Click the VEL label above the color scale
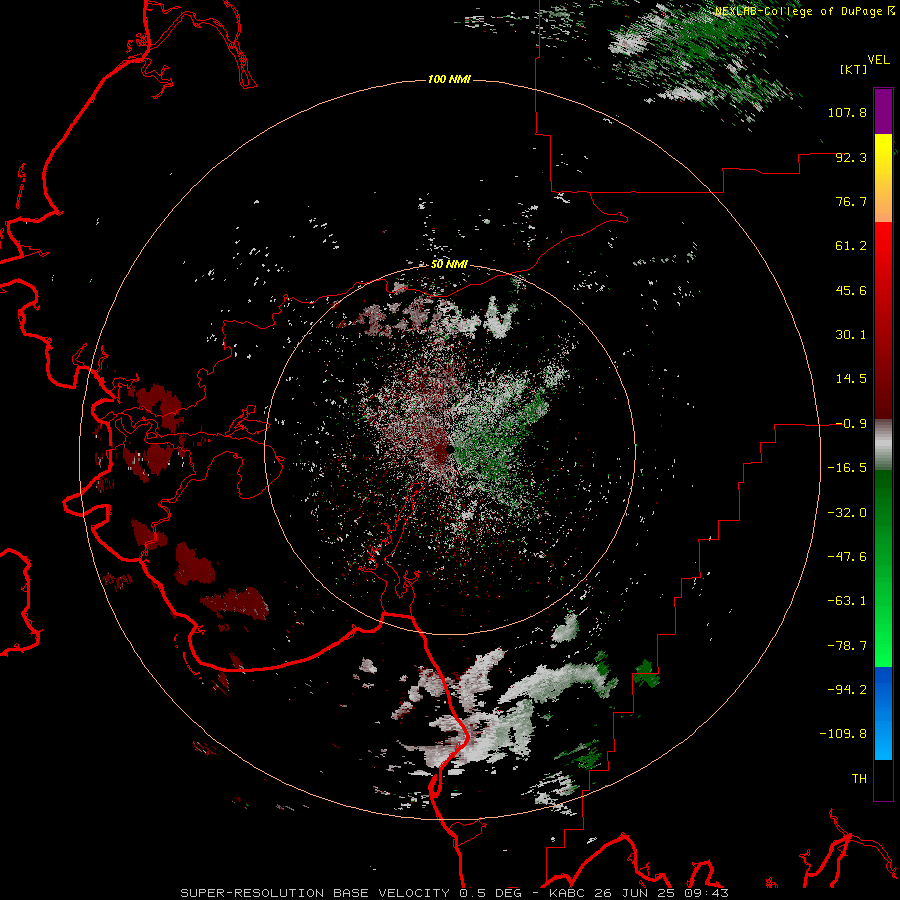 878,60
